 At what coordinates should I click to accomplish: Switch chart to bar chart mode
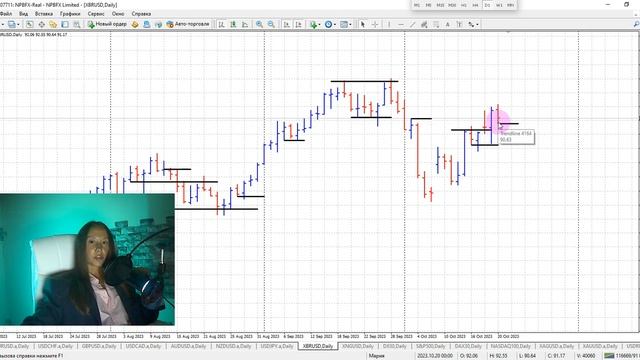pyautogui.click(x=221, y=24)
